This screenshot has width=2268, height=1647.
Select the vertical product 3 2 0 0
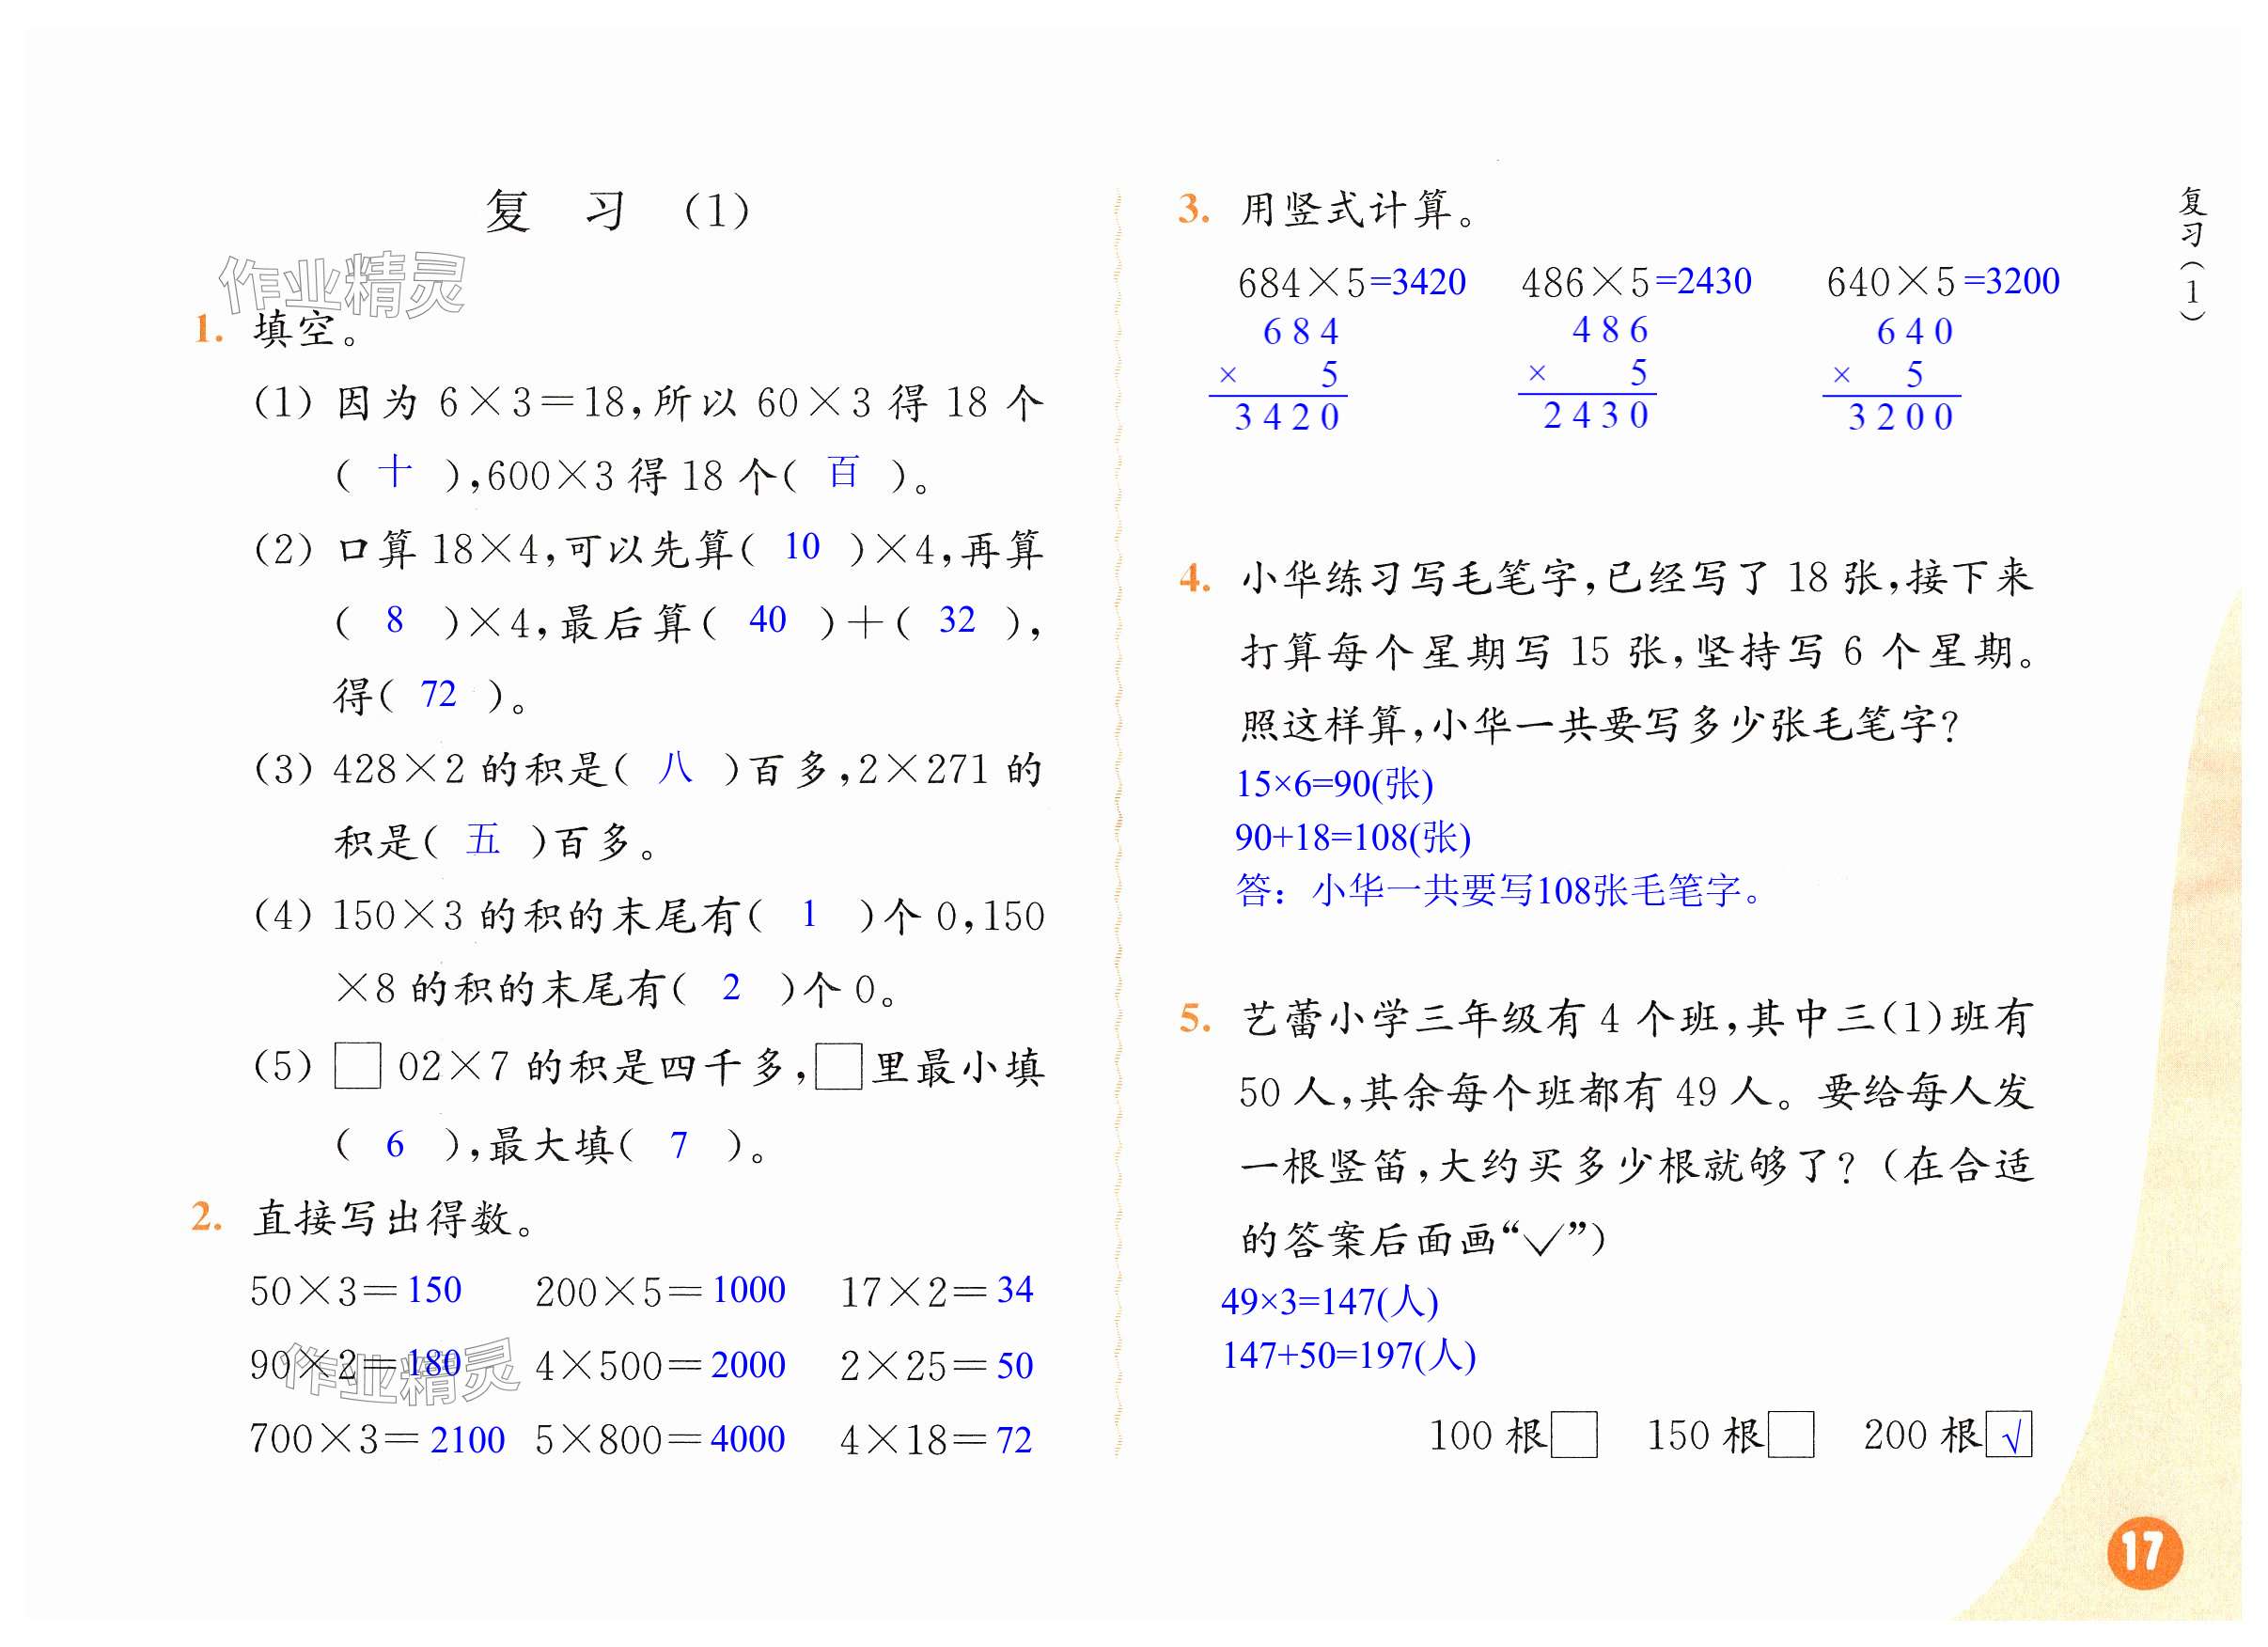click(x=1901, y=417)
